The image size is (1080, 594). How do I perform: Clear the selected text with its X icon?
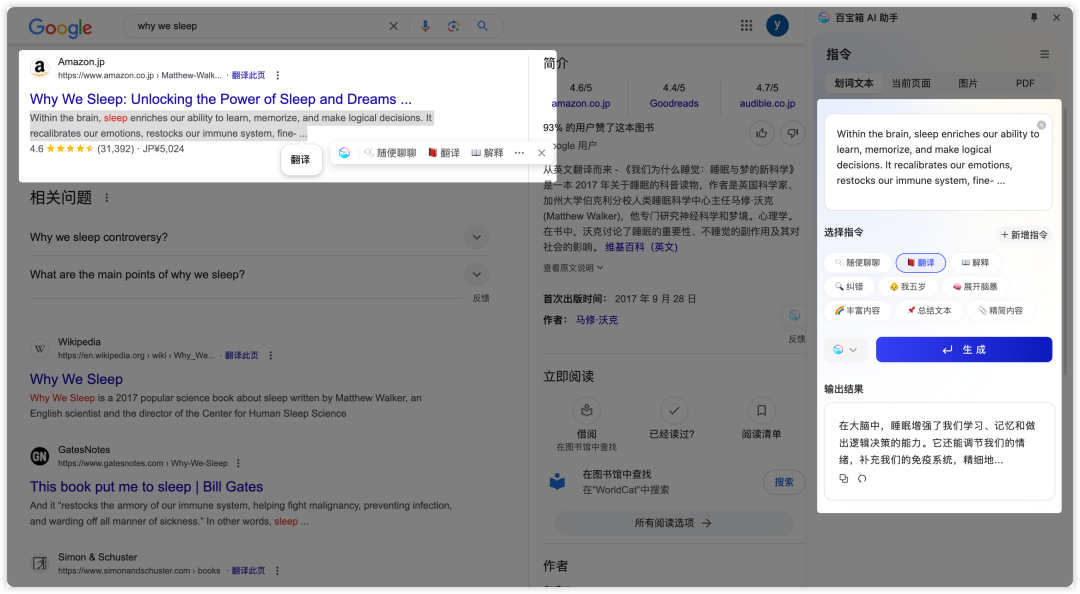pyautogui.click(x=1041, y=125)
